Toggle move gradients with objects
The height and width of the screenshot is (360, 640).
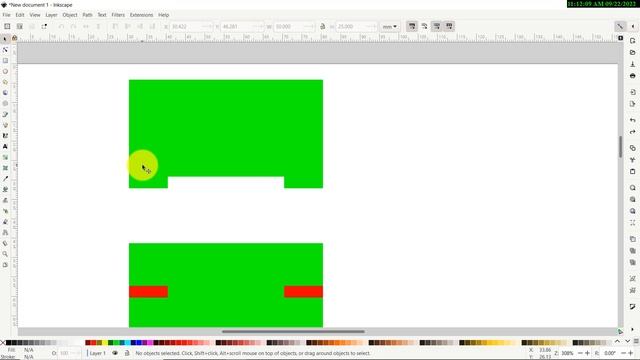(x=437, y=26)
